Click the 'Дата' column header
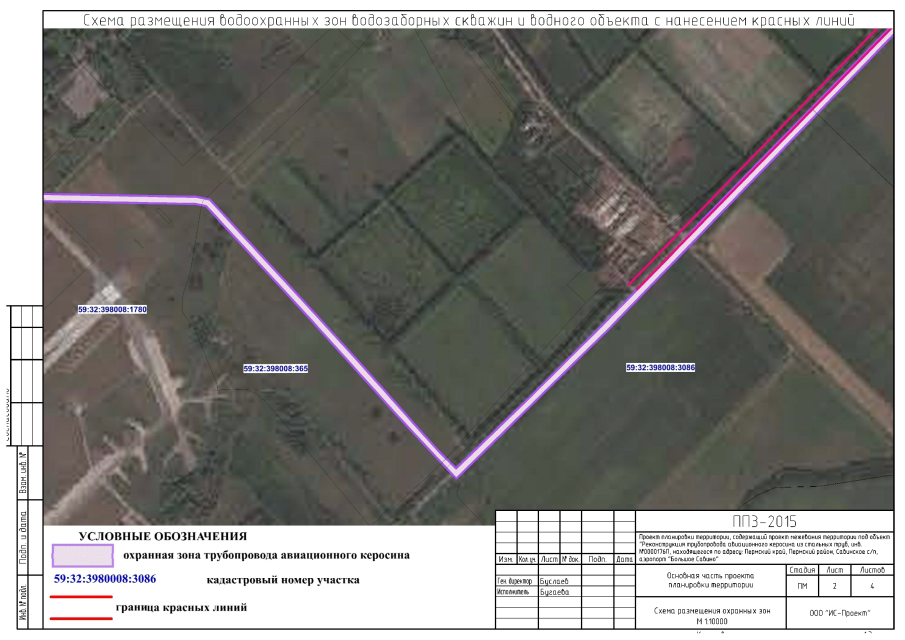 point(624,559)
